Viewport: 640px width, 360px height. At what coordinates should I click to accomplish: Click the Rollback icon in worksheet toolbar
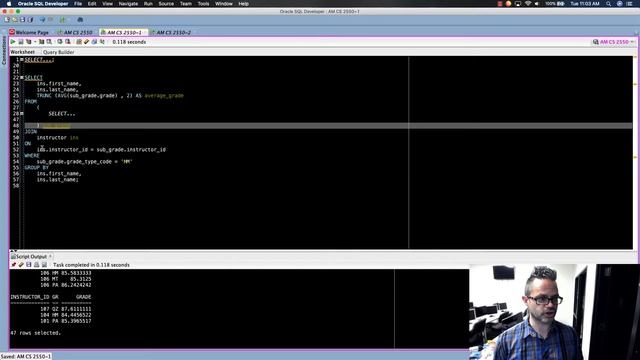pos(67,42)
